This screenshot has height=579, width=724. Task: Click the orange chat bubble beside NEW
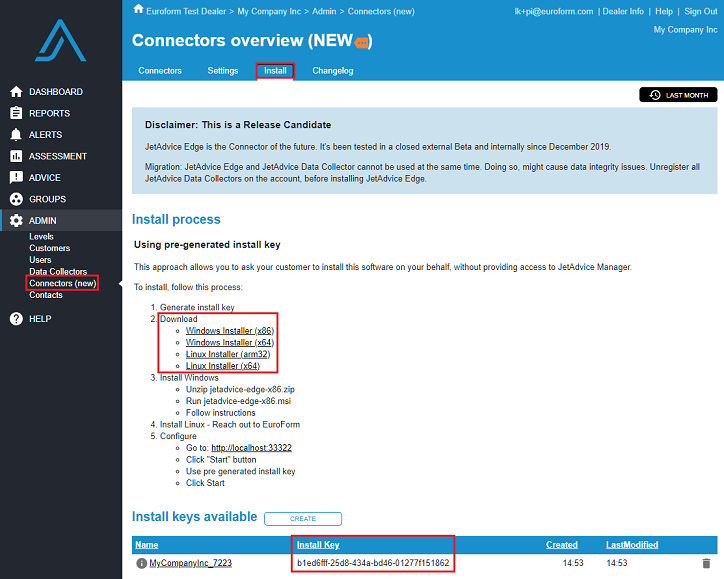pyautogui.click(x=362, y=42)
